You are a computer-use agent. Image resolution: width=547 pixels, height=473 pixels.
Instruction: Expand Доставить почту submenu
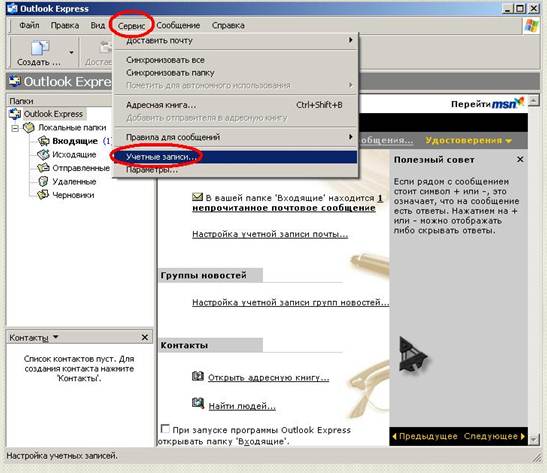235,41
